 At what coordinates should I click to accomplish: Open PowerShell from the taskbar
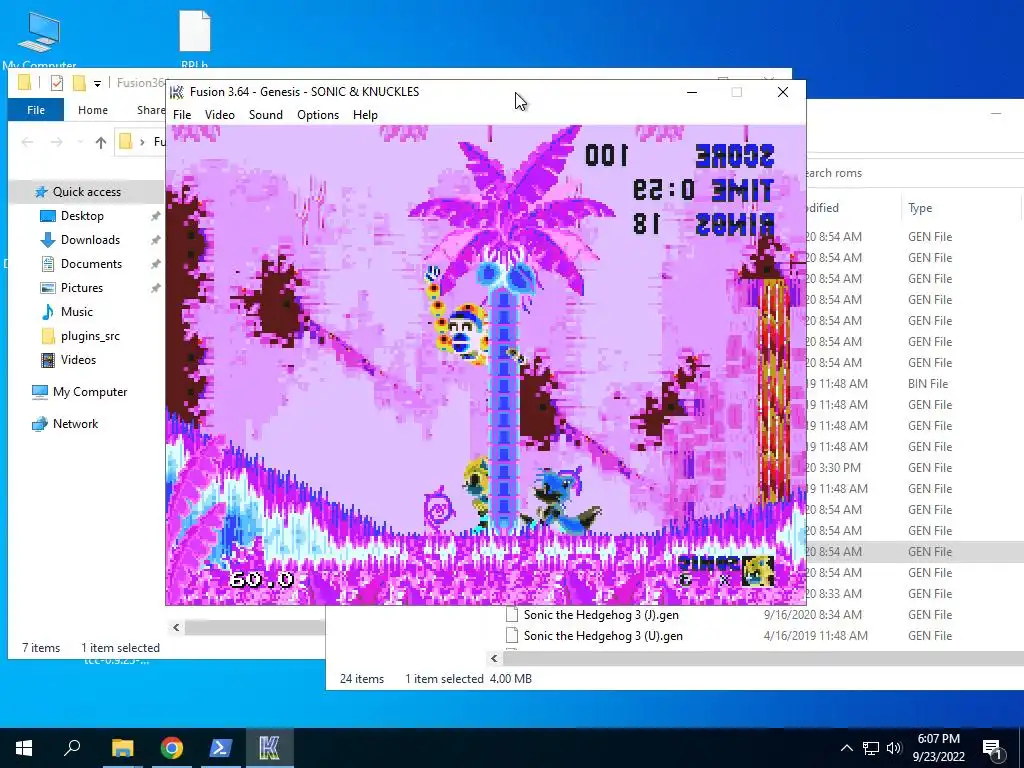click(x=221, y=748)
